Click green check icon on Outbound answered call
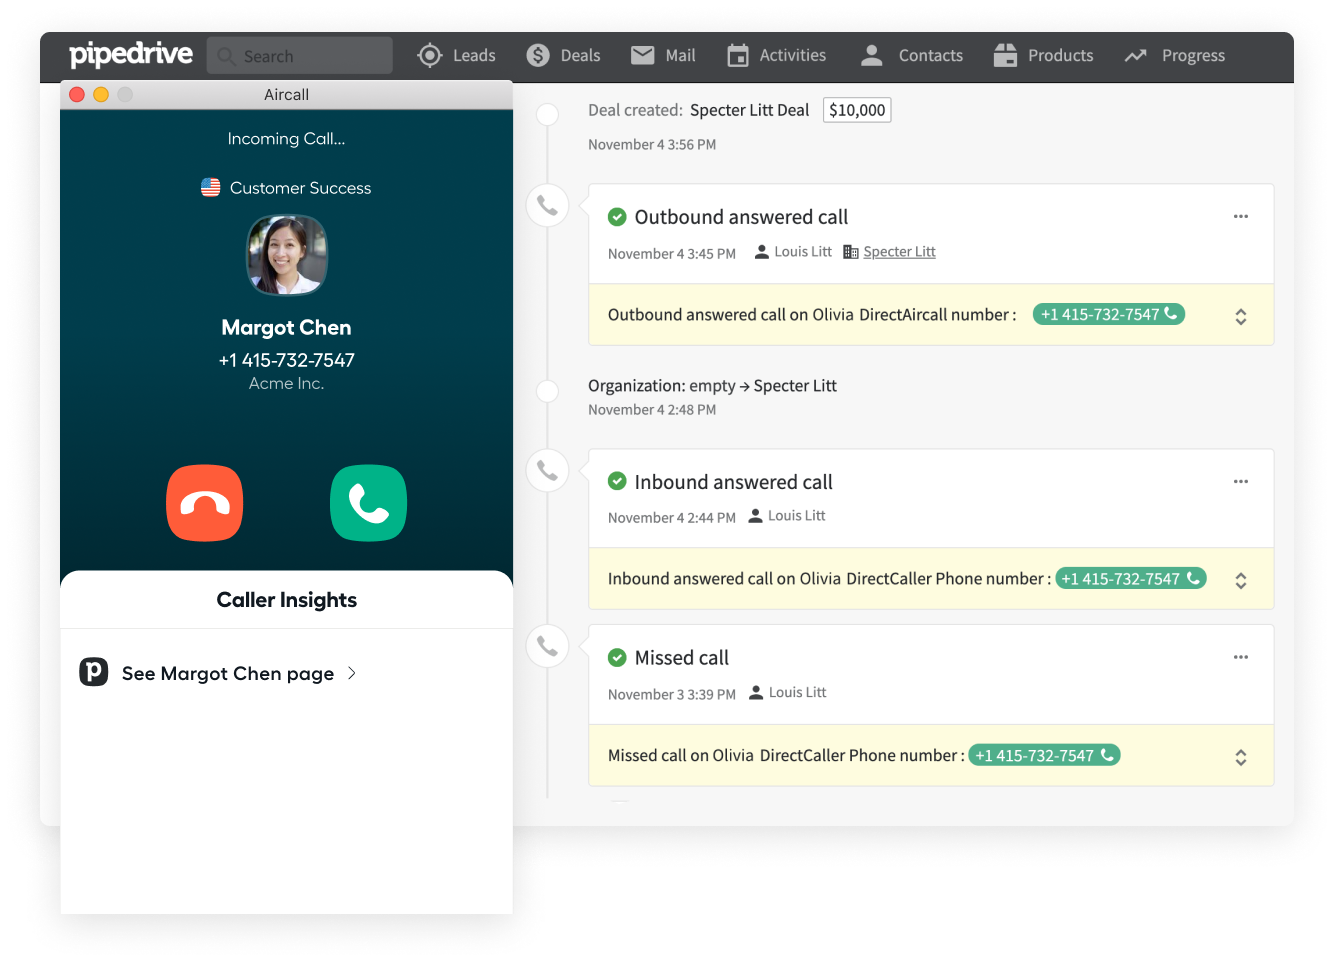Viewport: 1334px width, 962px height. (618, 216)
